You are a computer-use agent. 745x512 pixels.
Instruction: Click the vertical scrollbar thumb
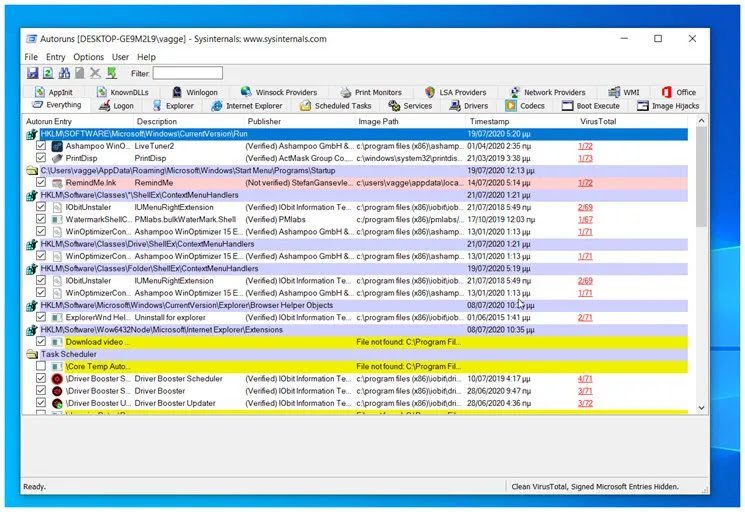(701, 177)
